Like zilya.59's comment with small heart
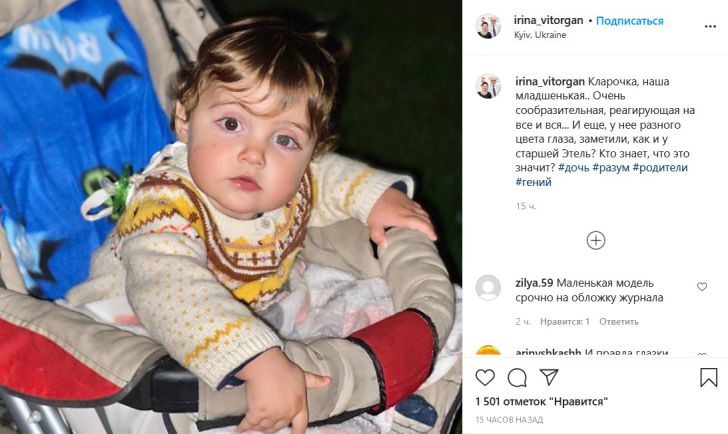The height and width of the screenshot is (434, 728). pos(702,287)
